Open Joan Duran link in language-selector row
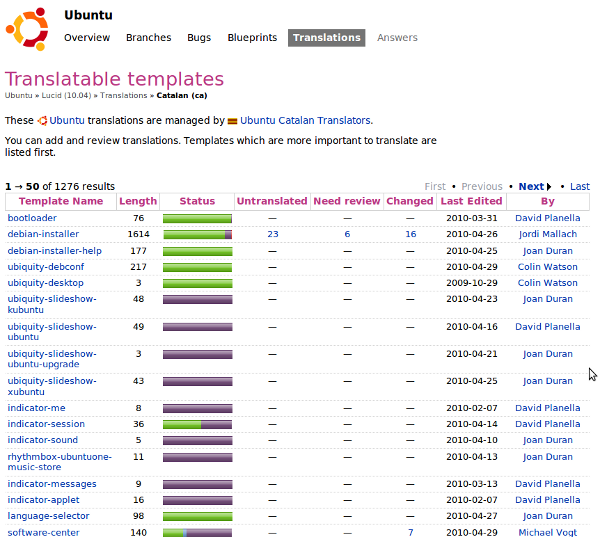 tap(548, 516)
